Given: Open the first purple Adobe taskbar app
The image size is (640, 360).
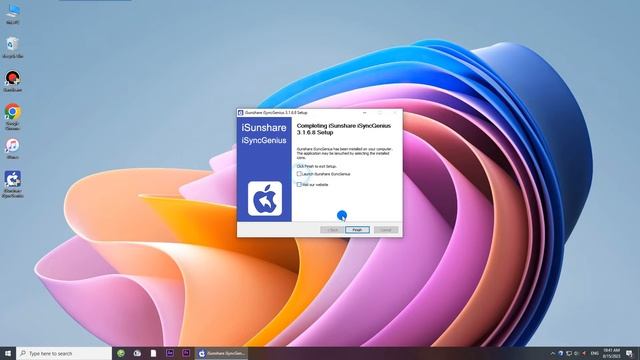Looking at the screenshot, I should 170,353.
